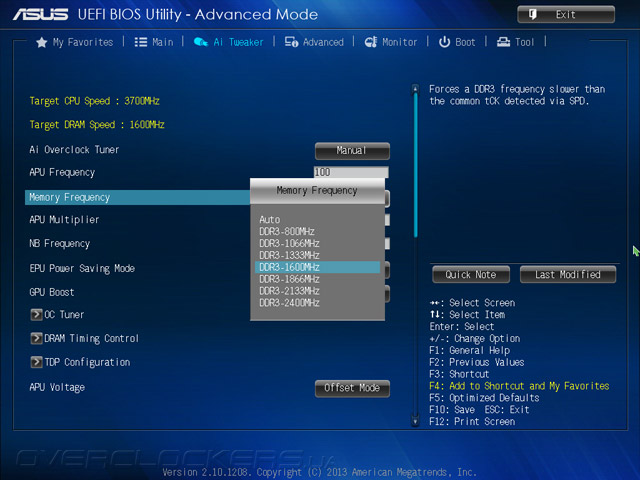Open the Ai Overclock Tuner Manual dropdown
Image resolution: width=640 pixels, height=480 pixels.
[352, 151]
